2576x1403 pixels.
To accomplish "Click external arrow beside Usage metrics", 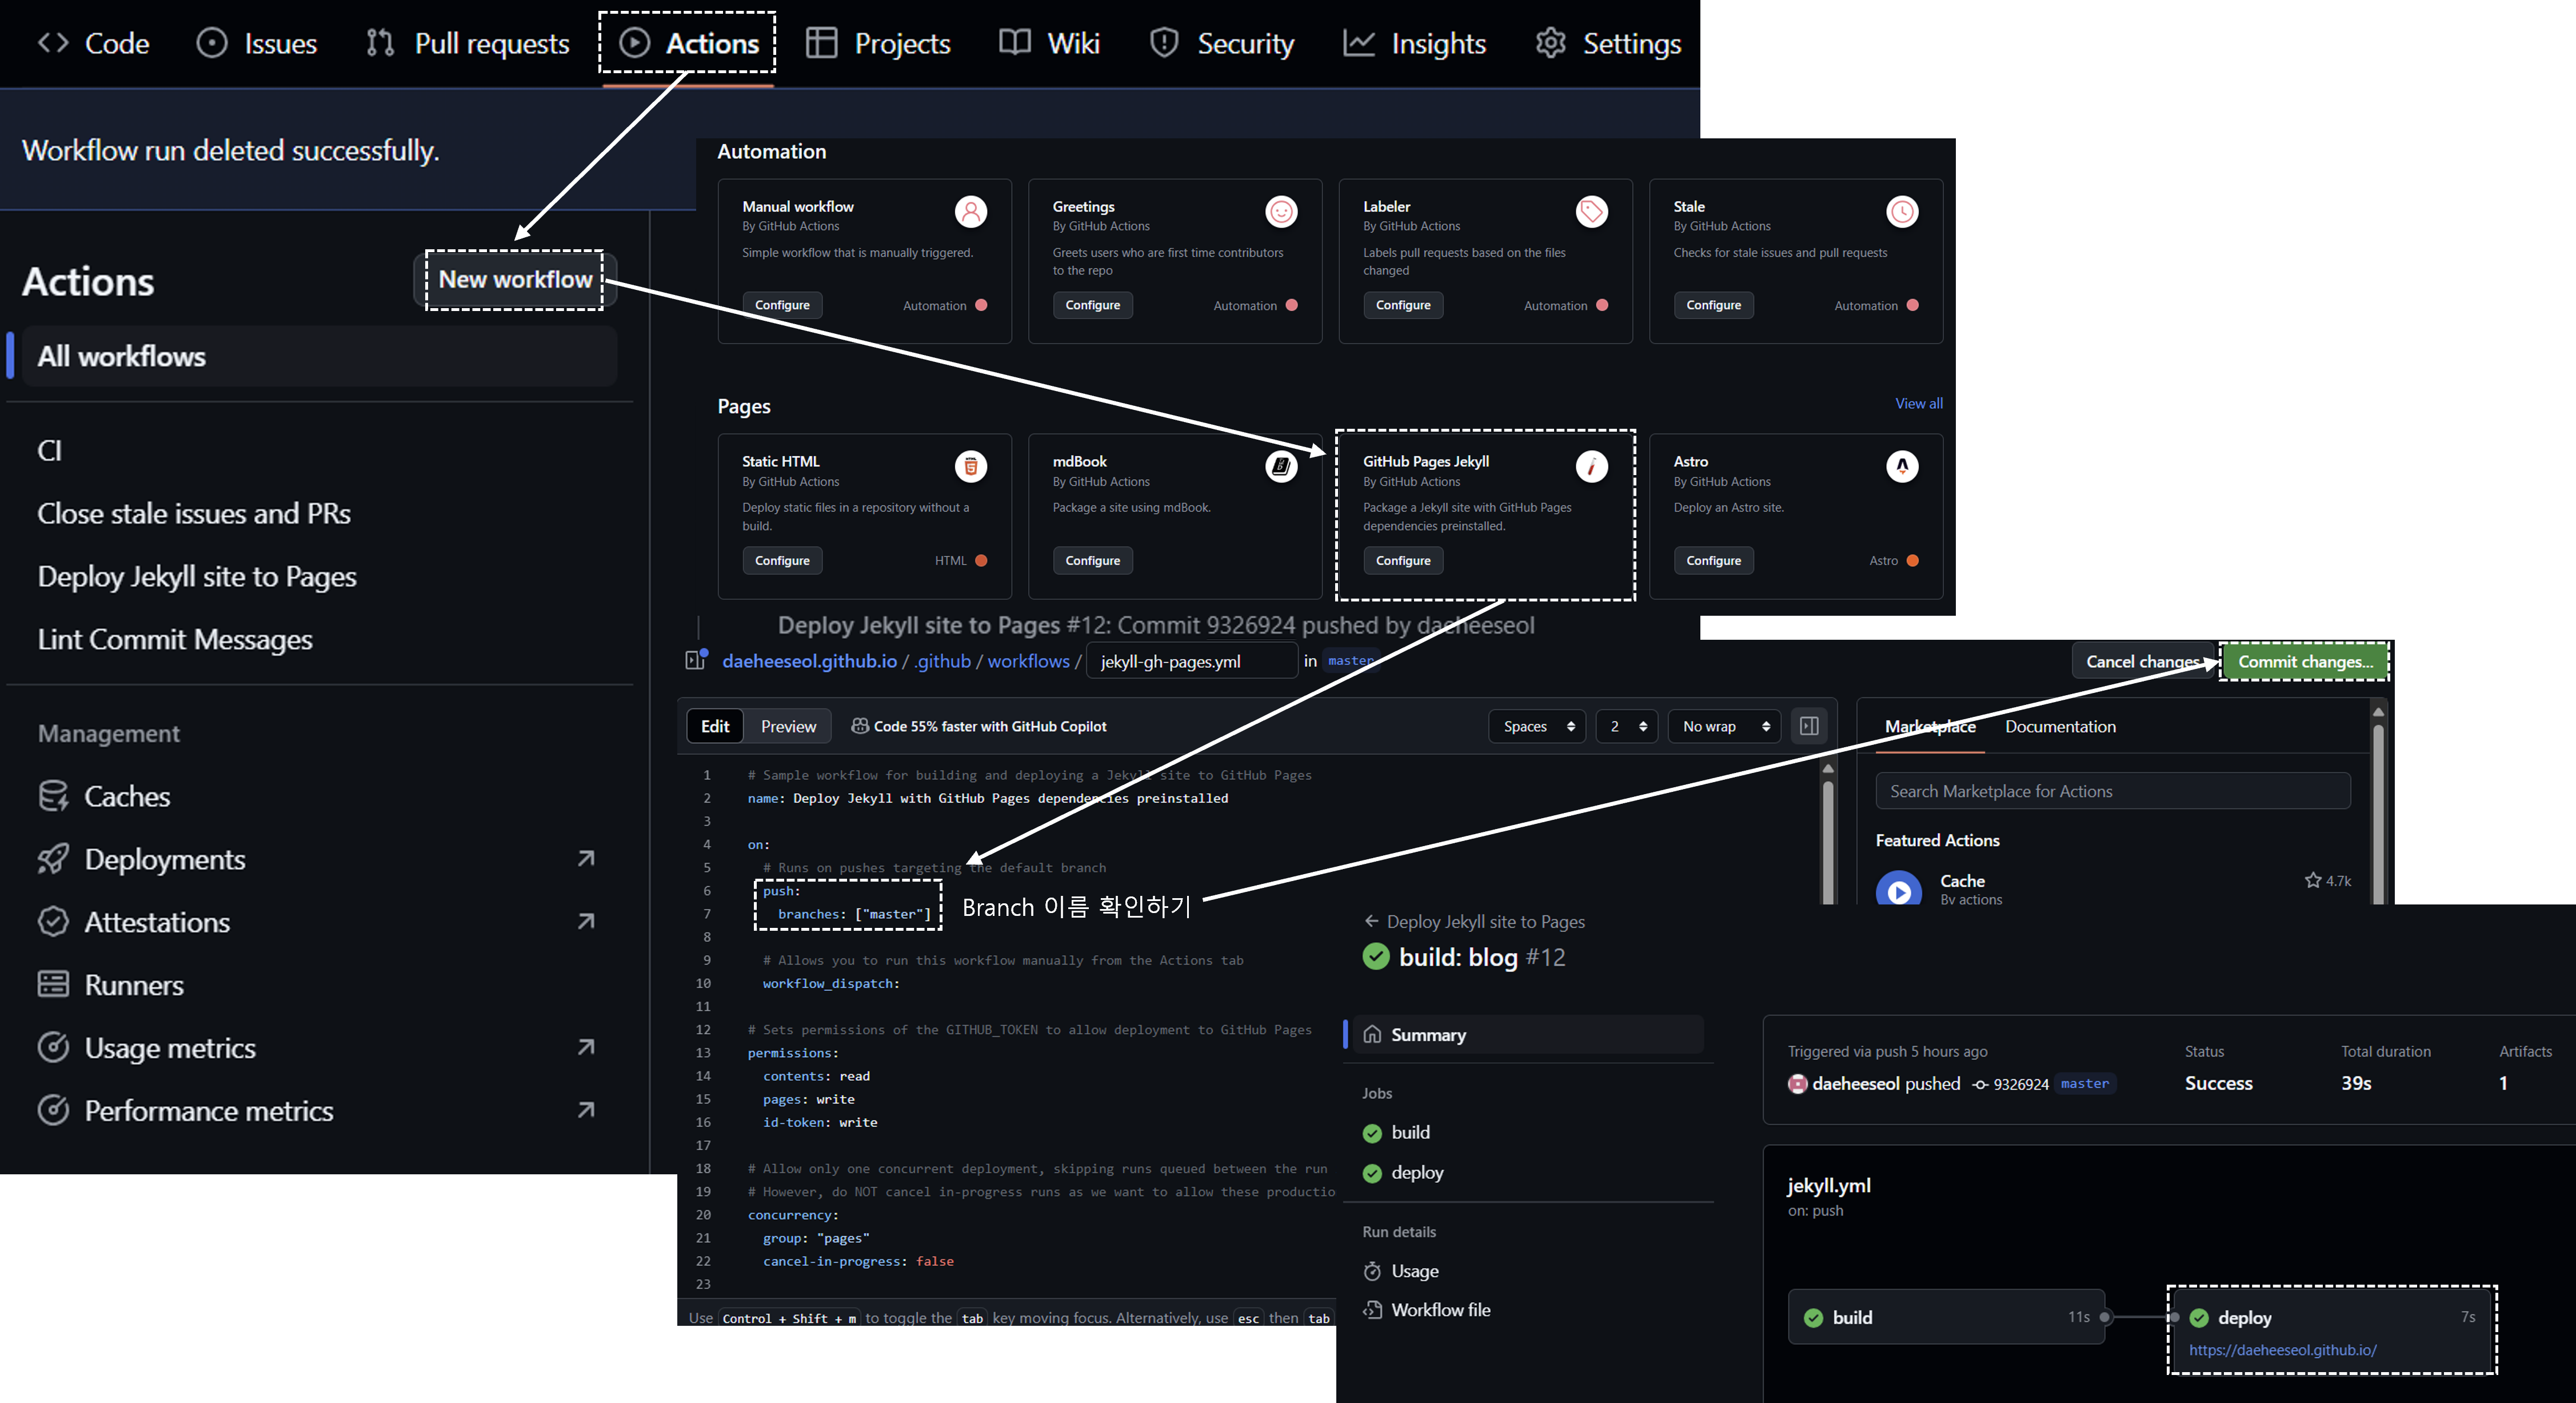I will (586, 1047).
